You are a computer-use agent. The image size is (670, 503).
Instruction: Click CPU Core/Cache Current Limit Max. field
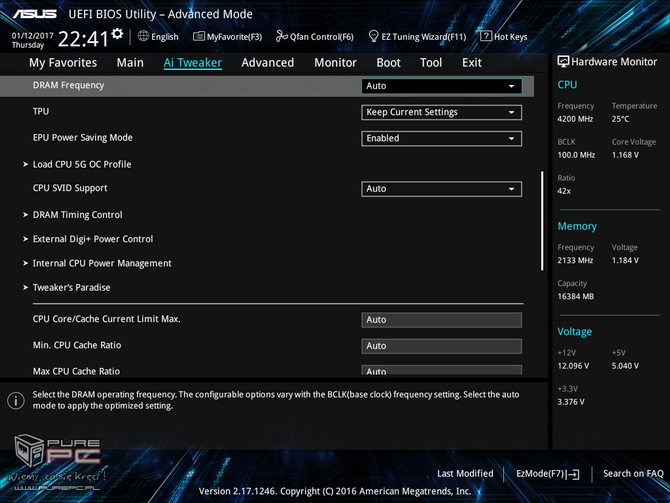click(441, 320)
